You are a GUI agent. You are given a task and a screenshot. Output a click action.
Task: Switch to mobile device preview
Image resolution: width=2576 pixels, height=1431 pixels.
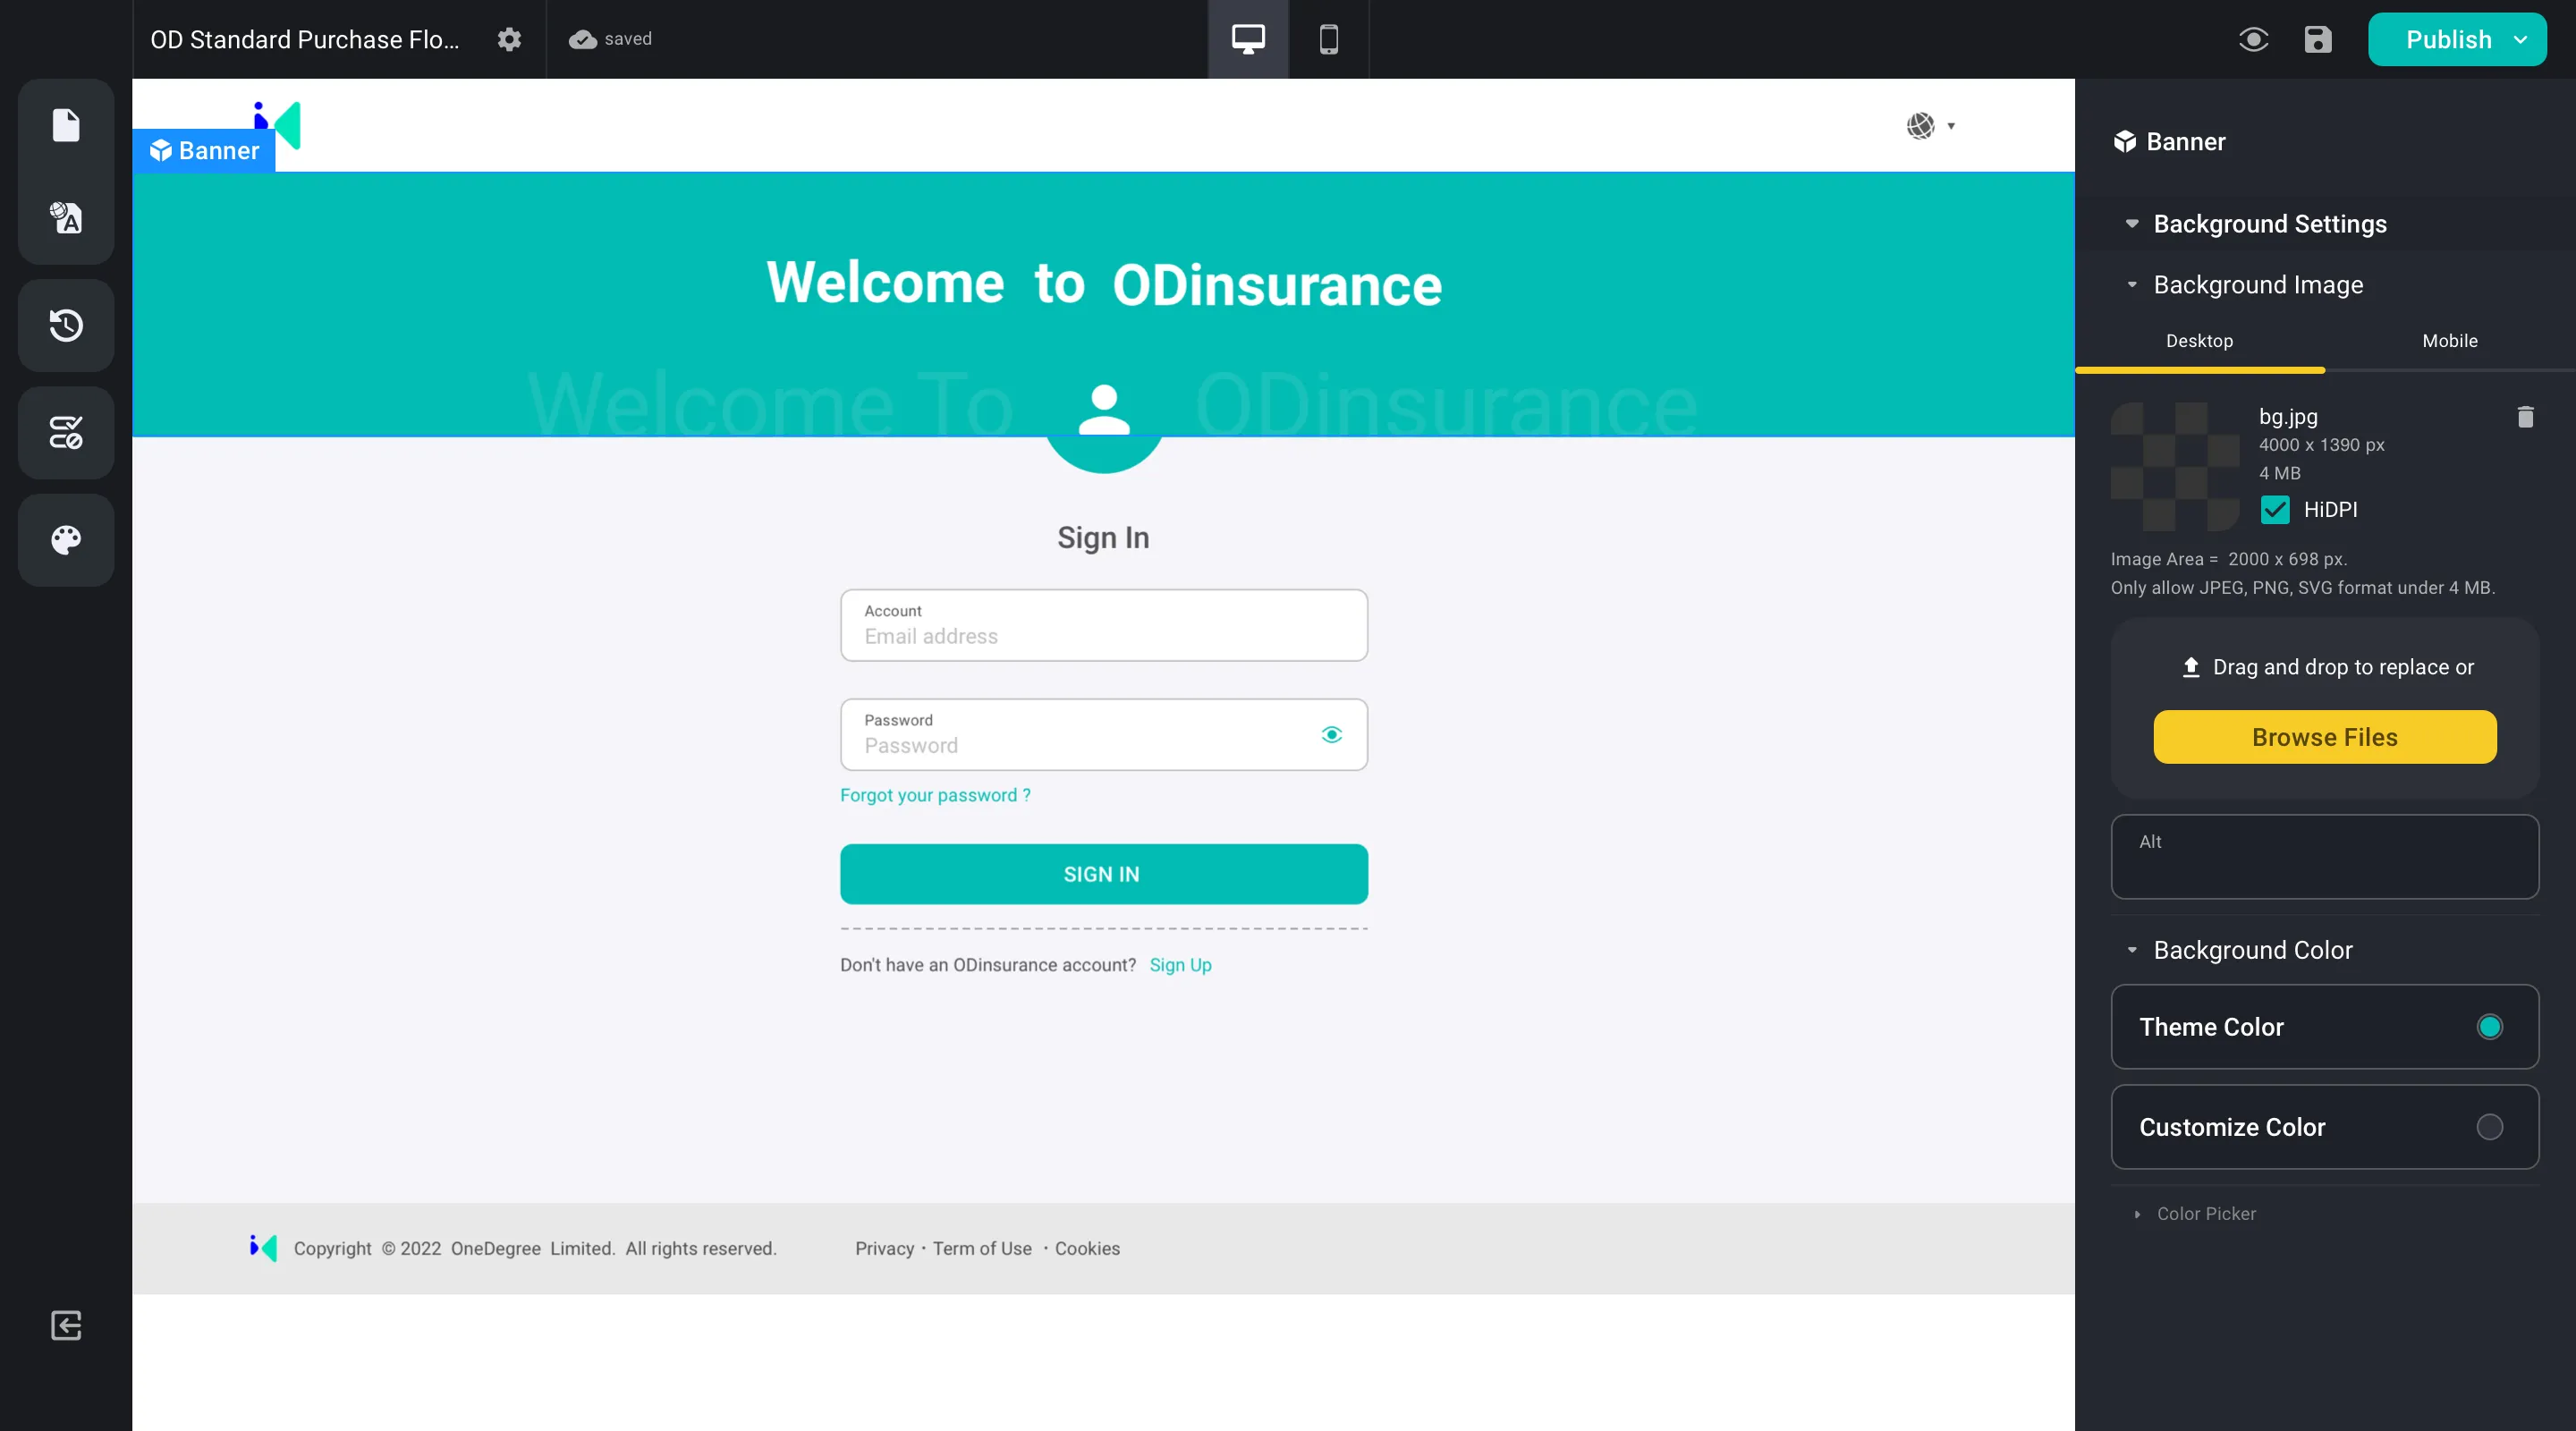[1328, 39]
